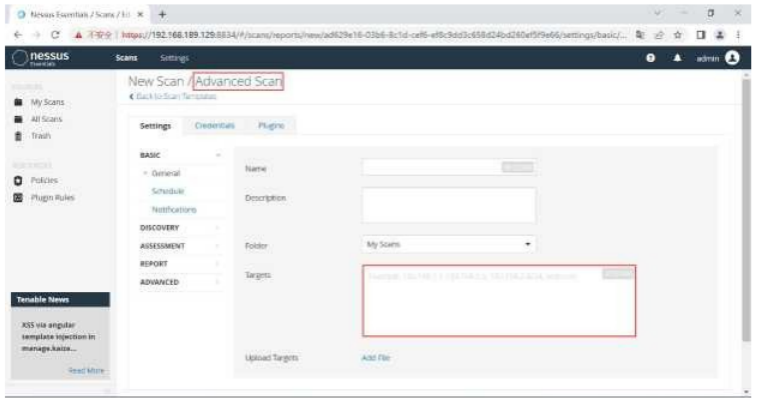Image resolution: width=769 pixels, height=409 pixels.
Task: Click the All Scans folder icon
Action: pyautogui.click(x=18, y=119)
